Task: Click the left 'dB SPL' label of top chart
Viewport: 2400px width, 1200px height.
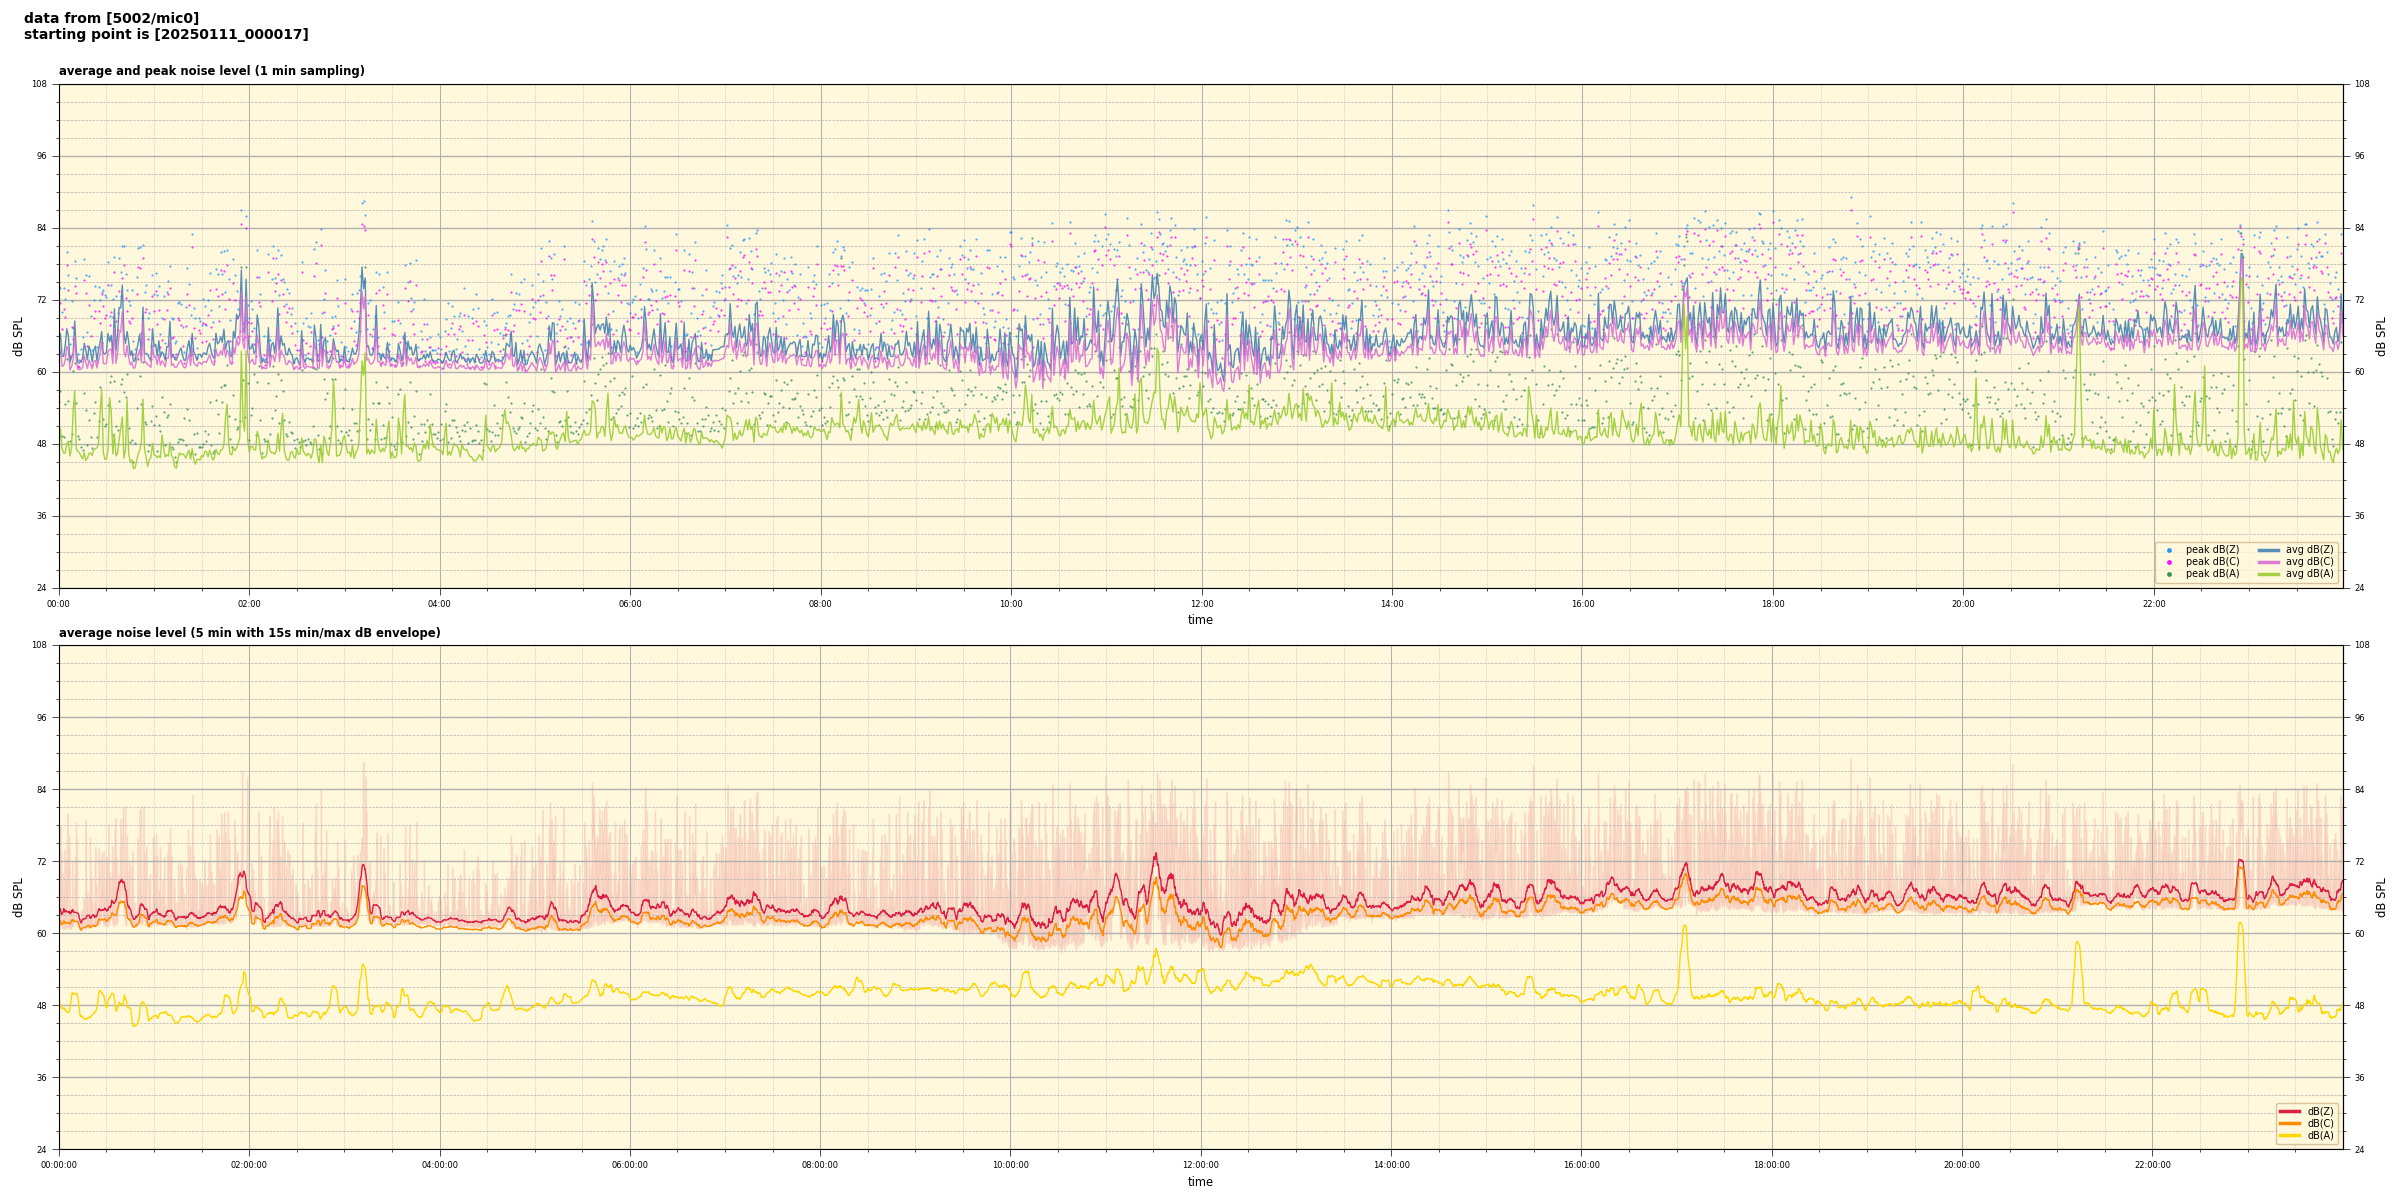Action: click(18, 336)
